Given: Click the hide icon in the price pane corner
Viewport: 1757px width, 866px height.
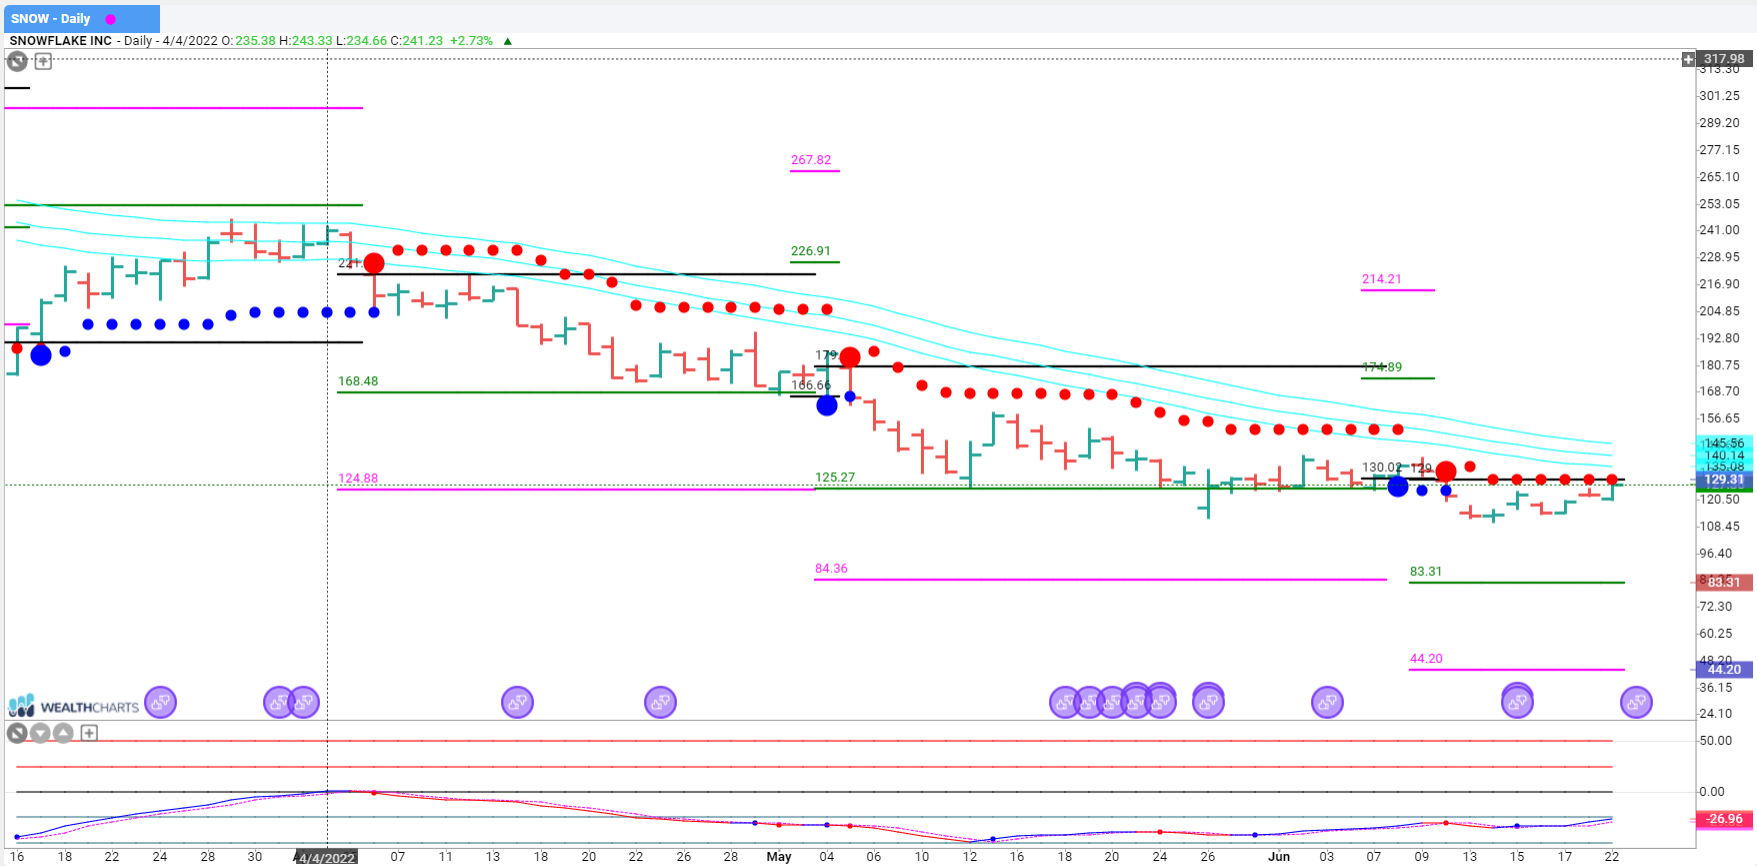Looking at the screenshot, I should (17, 61).
